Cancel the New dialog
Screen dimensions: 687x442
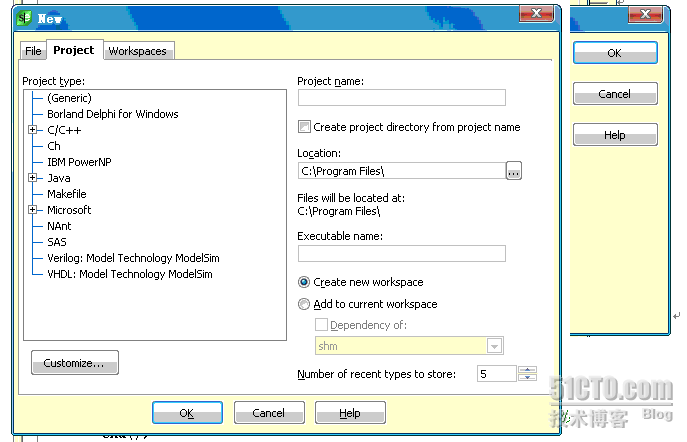pyautogui.click(x=269, y=413)
